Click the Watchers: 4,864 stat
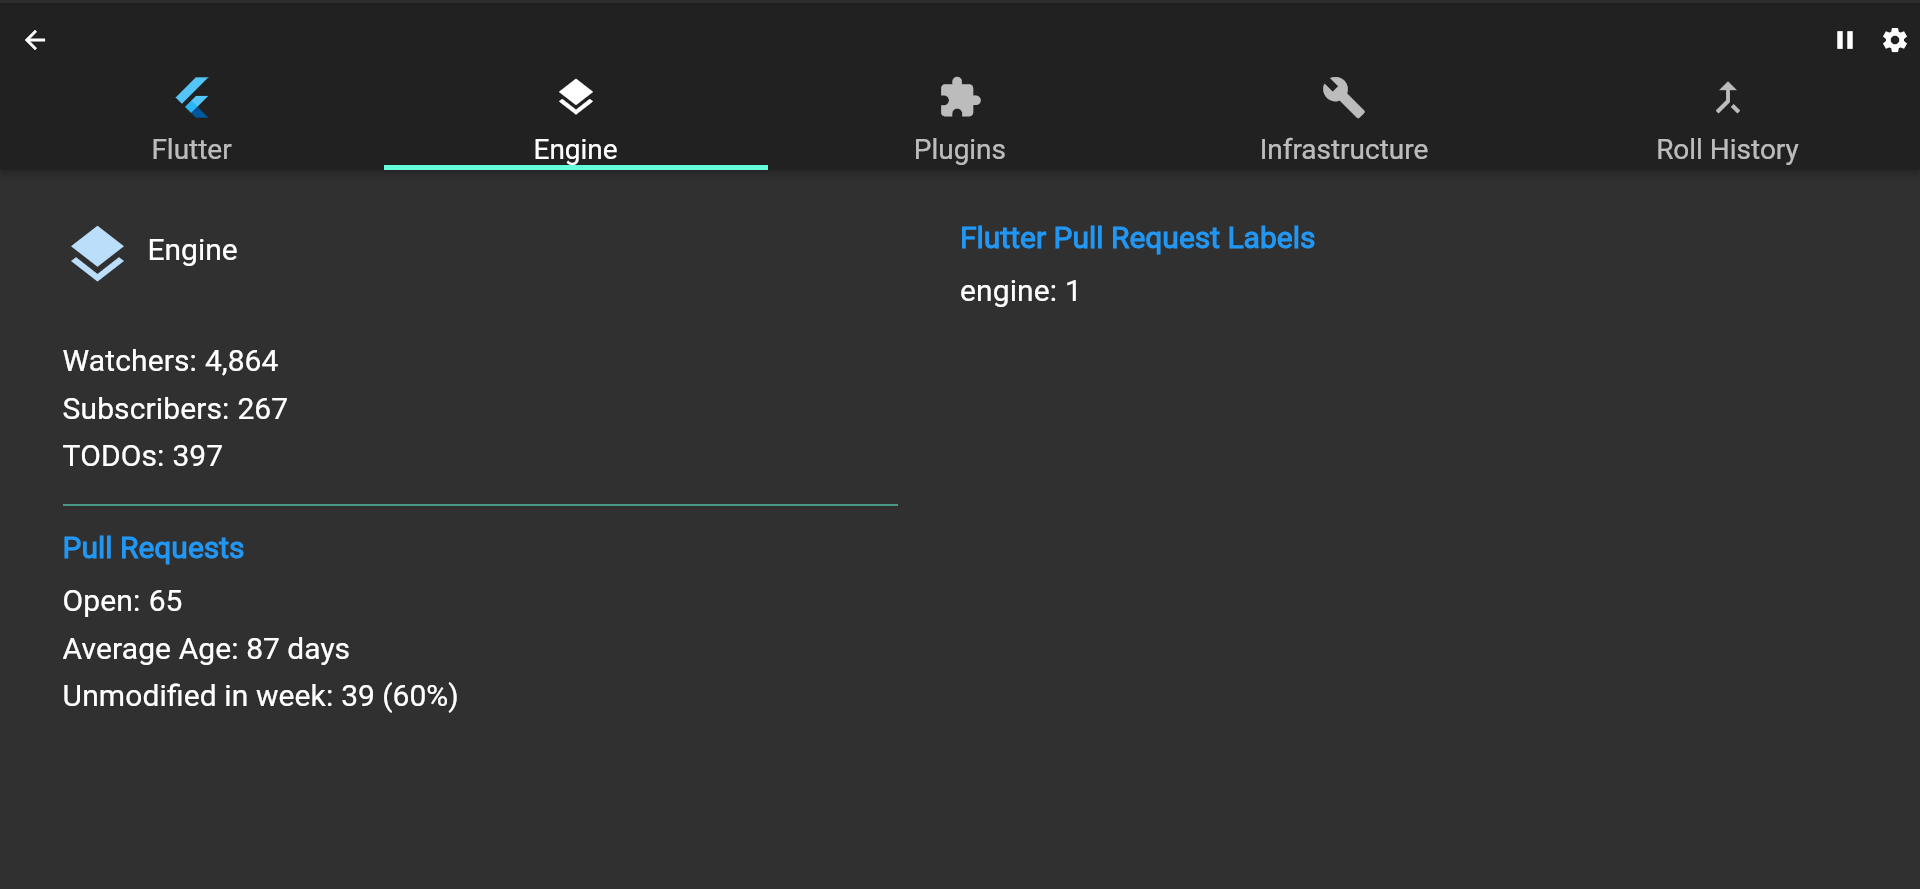Viewport: 1920px width, 889px height. point(170,361)
